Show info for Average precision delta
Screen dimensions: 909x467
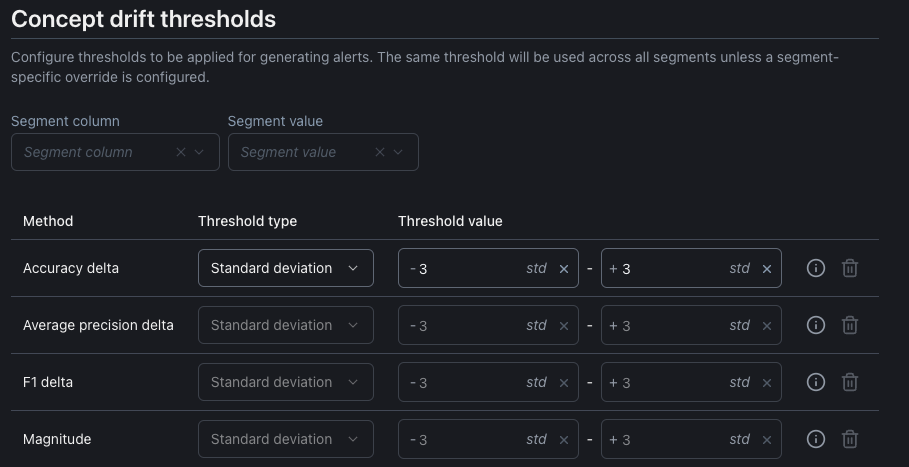816,325
